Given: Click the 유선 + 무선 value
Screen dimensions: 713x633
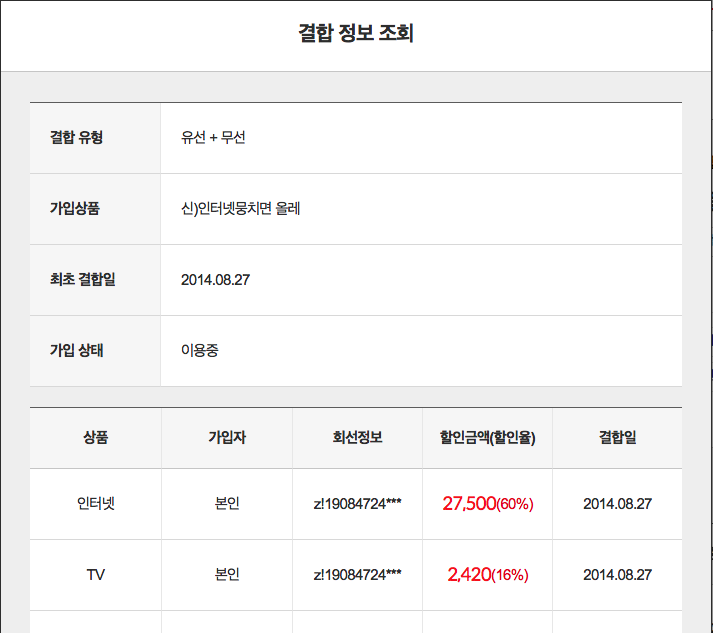Looking at the screenshot, I should click(x=213, y=138).
